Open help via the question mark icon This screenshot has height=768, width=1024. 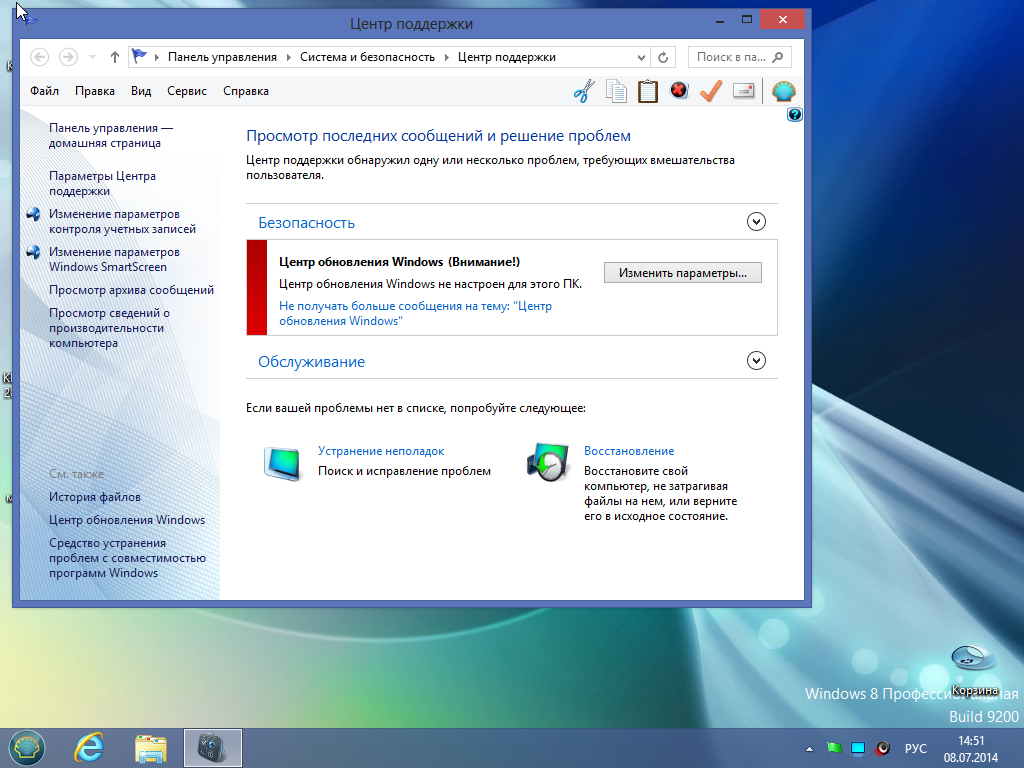794,115
